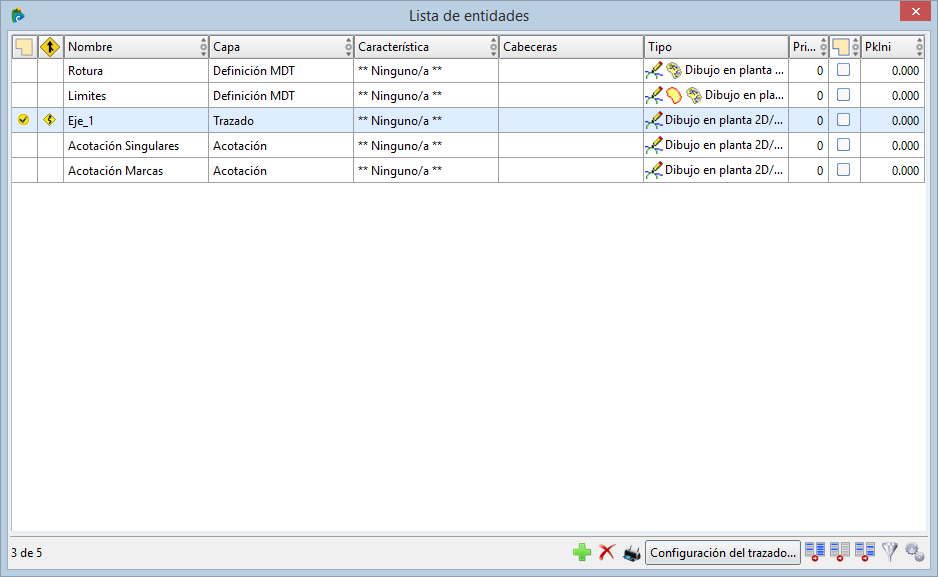Click the red-yellow boundary icon in Limites row
Screen dimensions: 938x577
tap(674, 96)
